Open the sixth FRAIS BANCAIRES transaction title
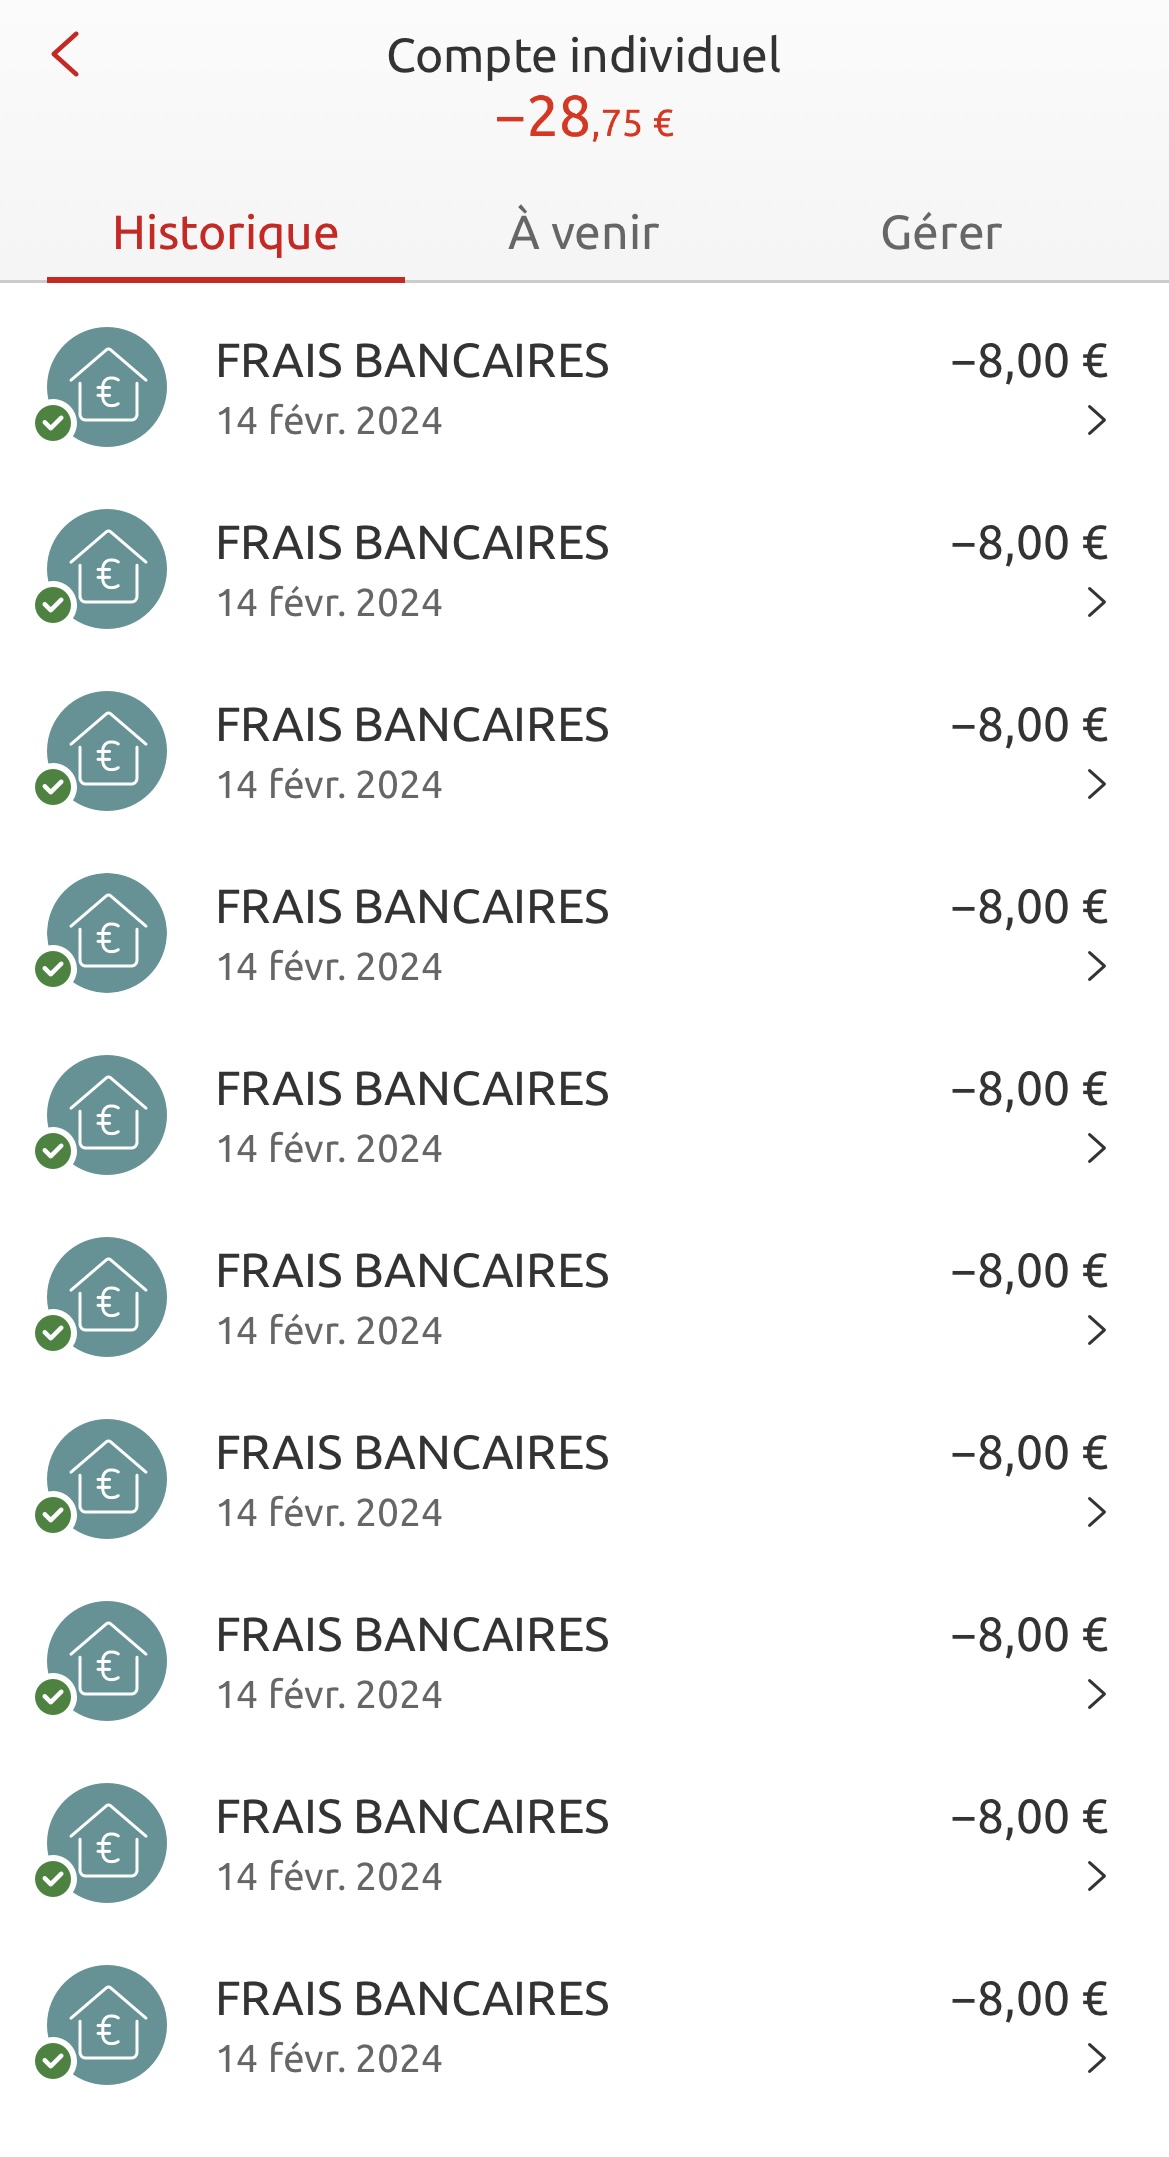Screen dimensions: 1169x2157 click(412, 1272)
